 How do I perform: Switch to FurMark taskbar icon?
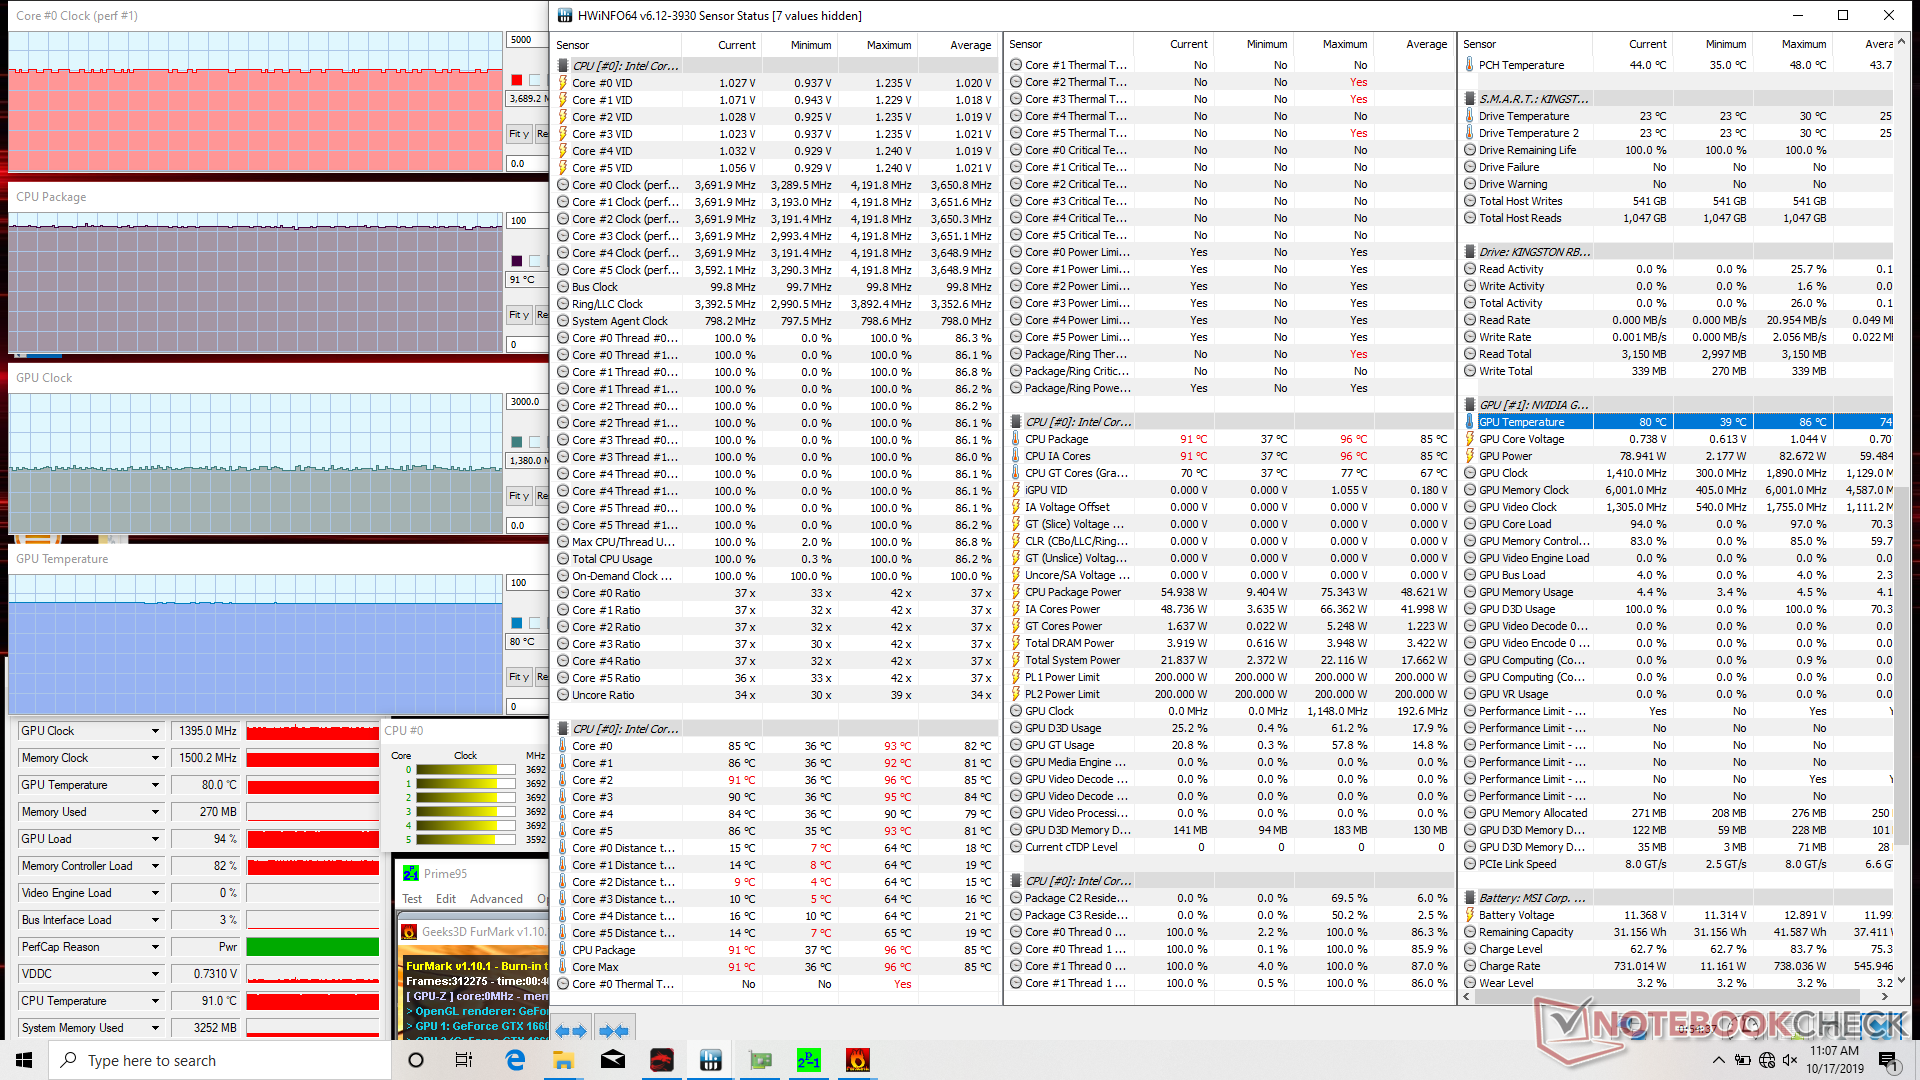point(858,1060)
